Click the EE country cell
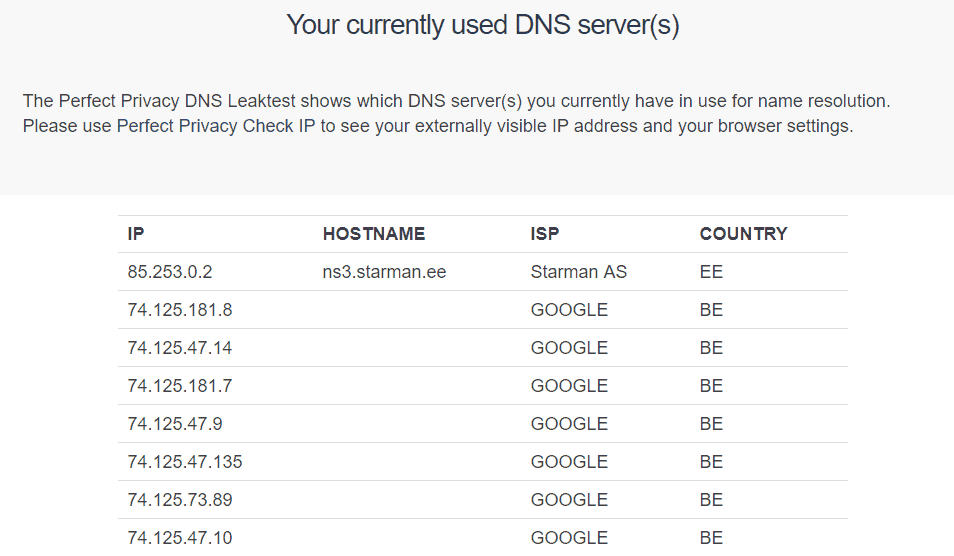The width and height of the screenshot is (954, 556). pos(711,271)
